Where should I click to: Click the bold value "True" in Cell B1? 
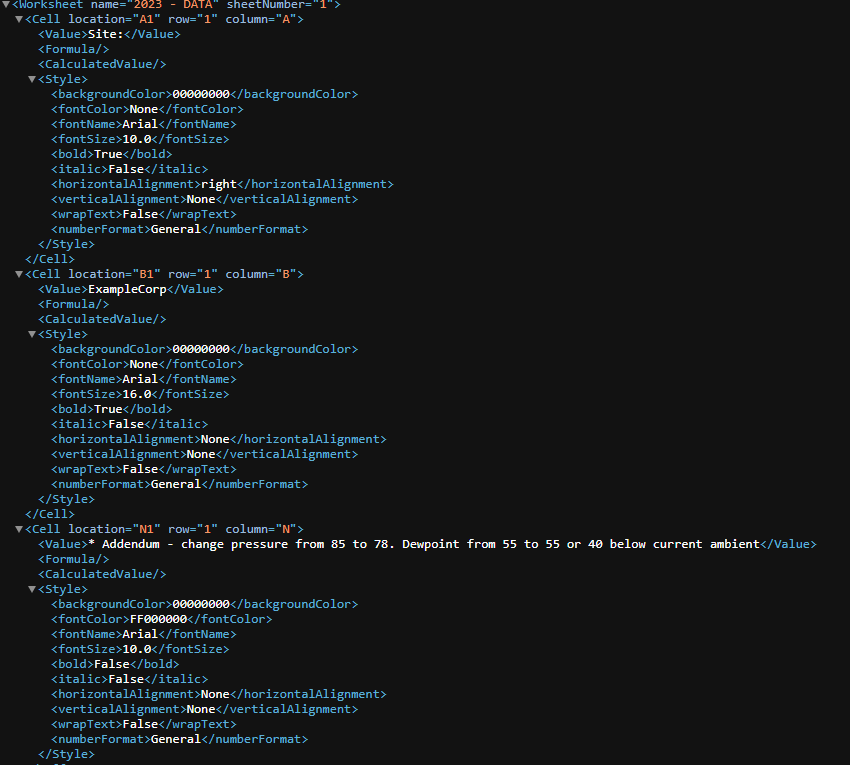[108, 409]
